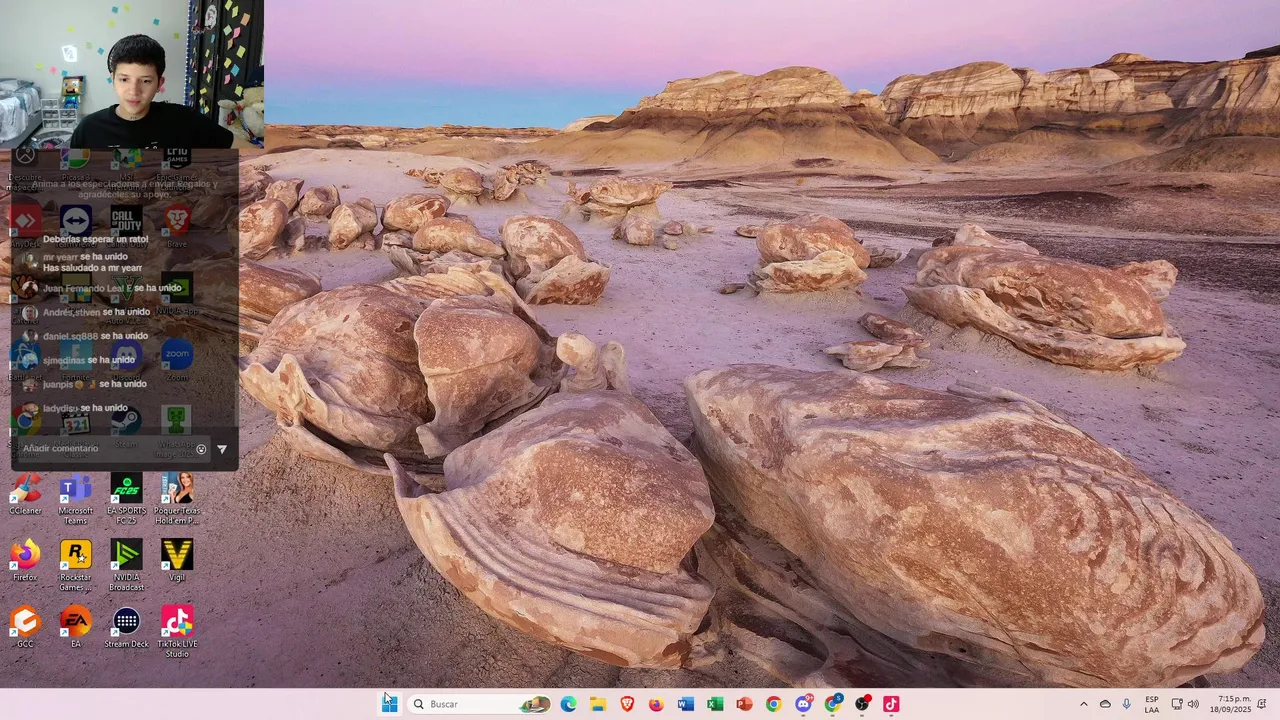Select the Microsoft Teams desktop shortcut
1280x720 pixels.
75,499
